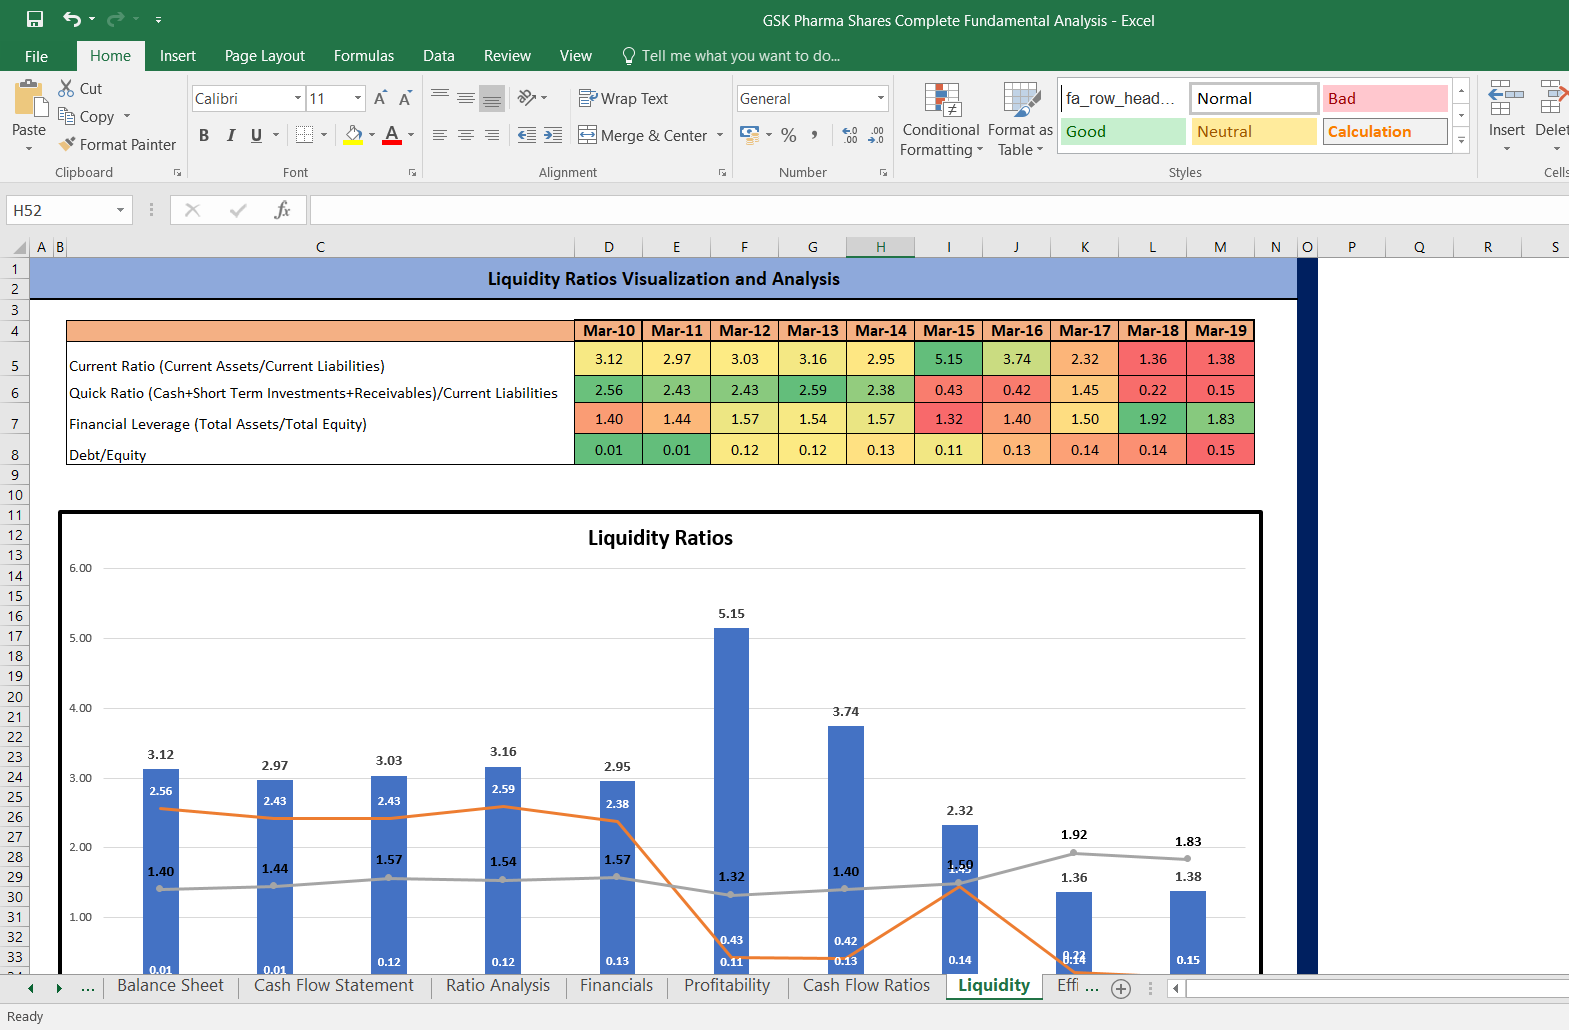The image size is (1569, 1030).
Task: Open the File menu
Action: pyautogui.click(x=36, y=56)
